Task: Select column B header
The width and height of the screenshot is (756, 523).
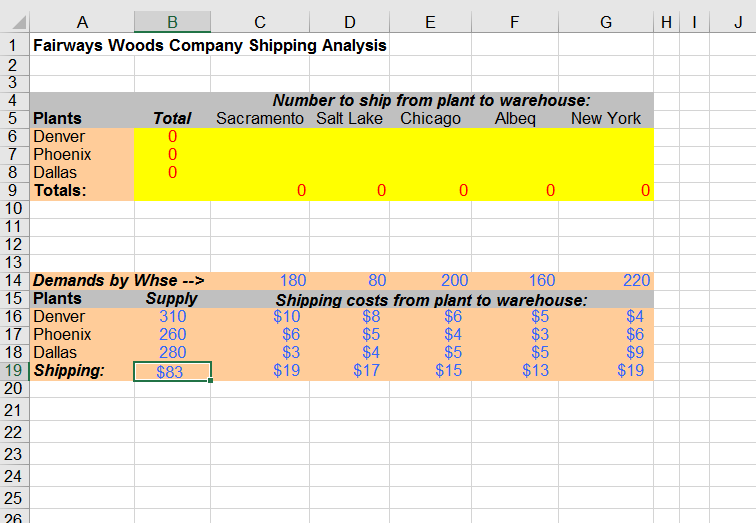Action: pos(172,22)
